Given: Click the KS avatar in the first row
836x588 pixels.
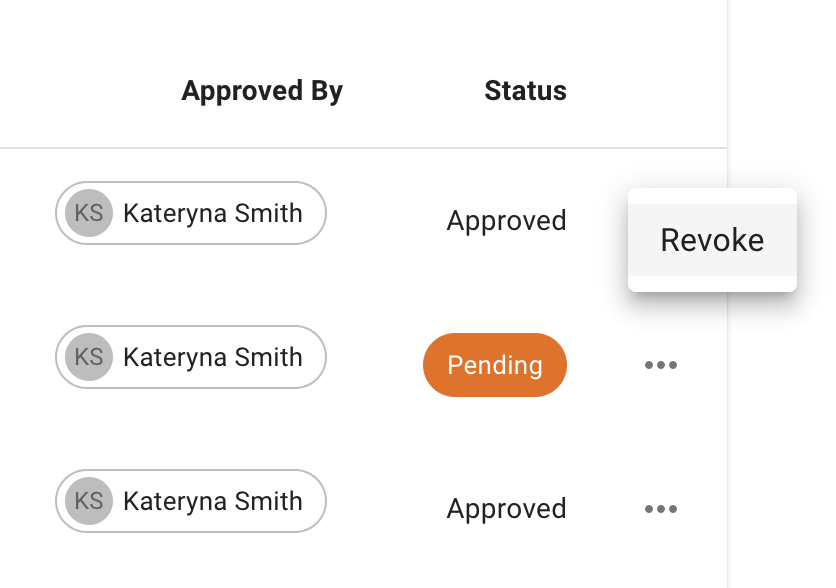Looking at the screenshot, I should 89,212.
